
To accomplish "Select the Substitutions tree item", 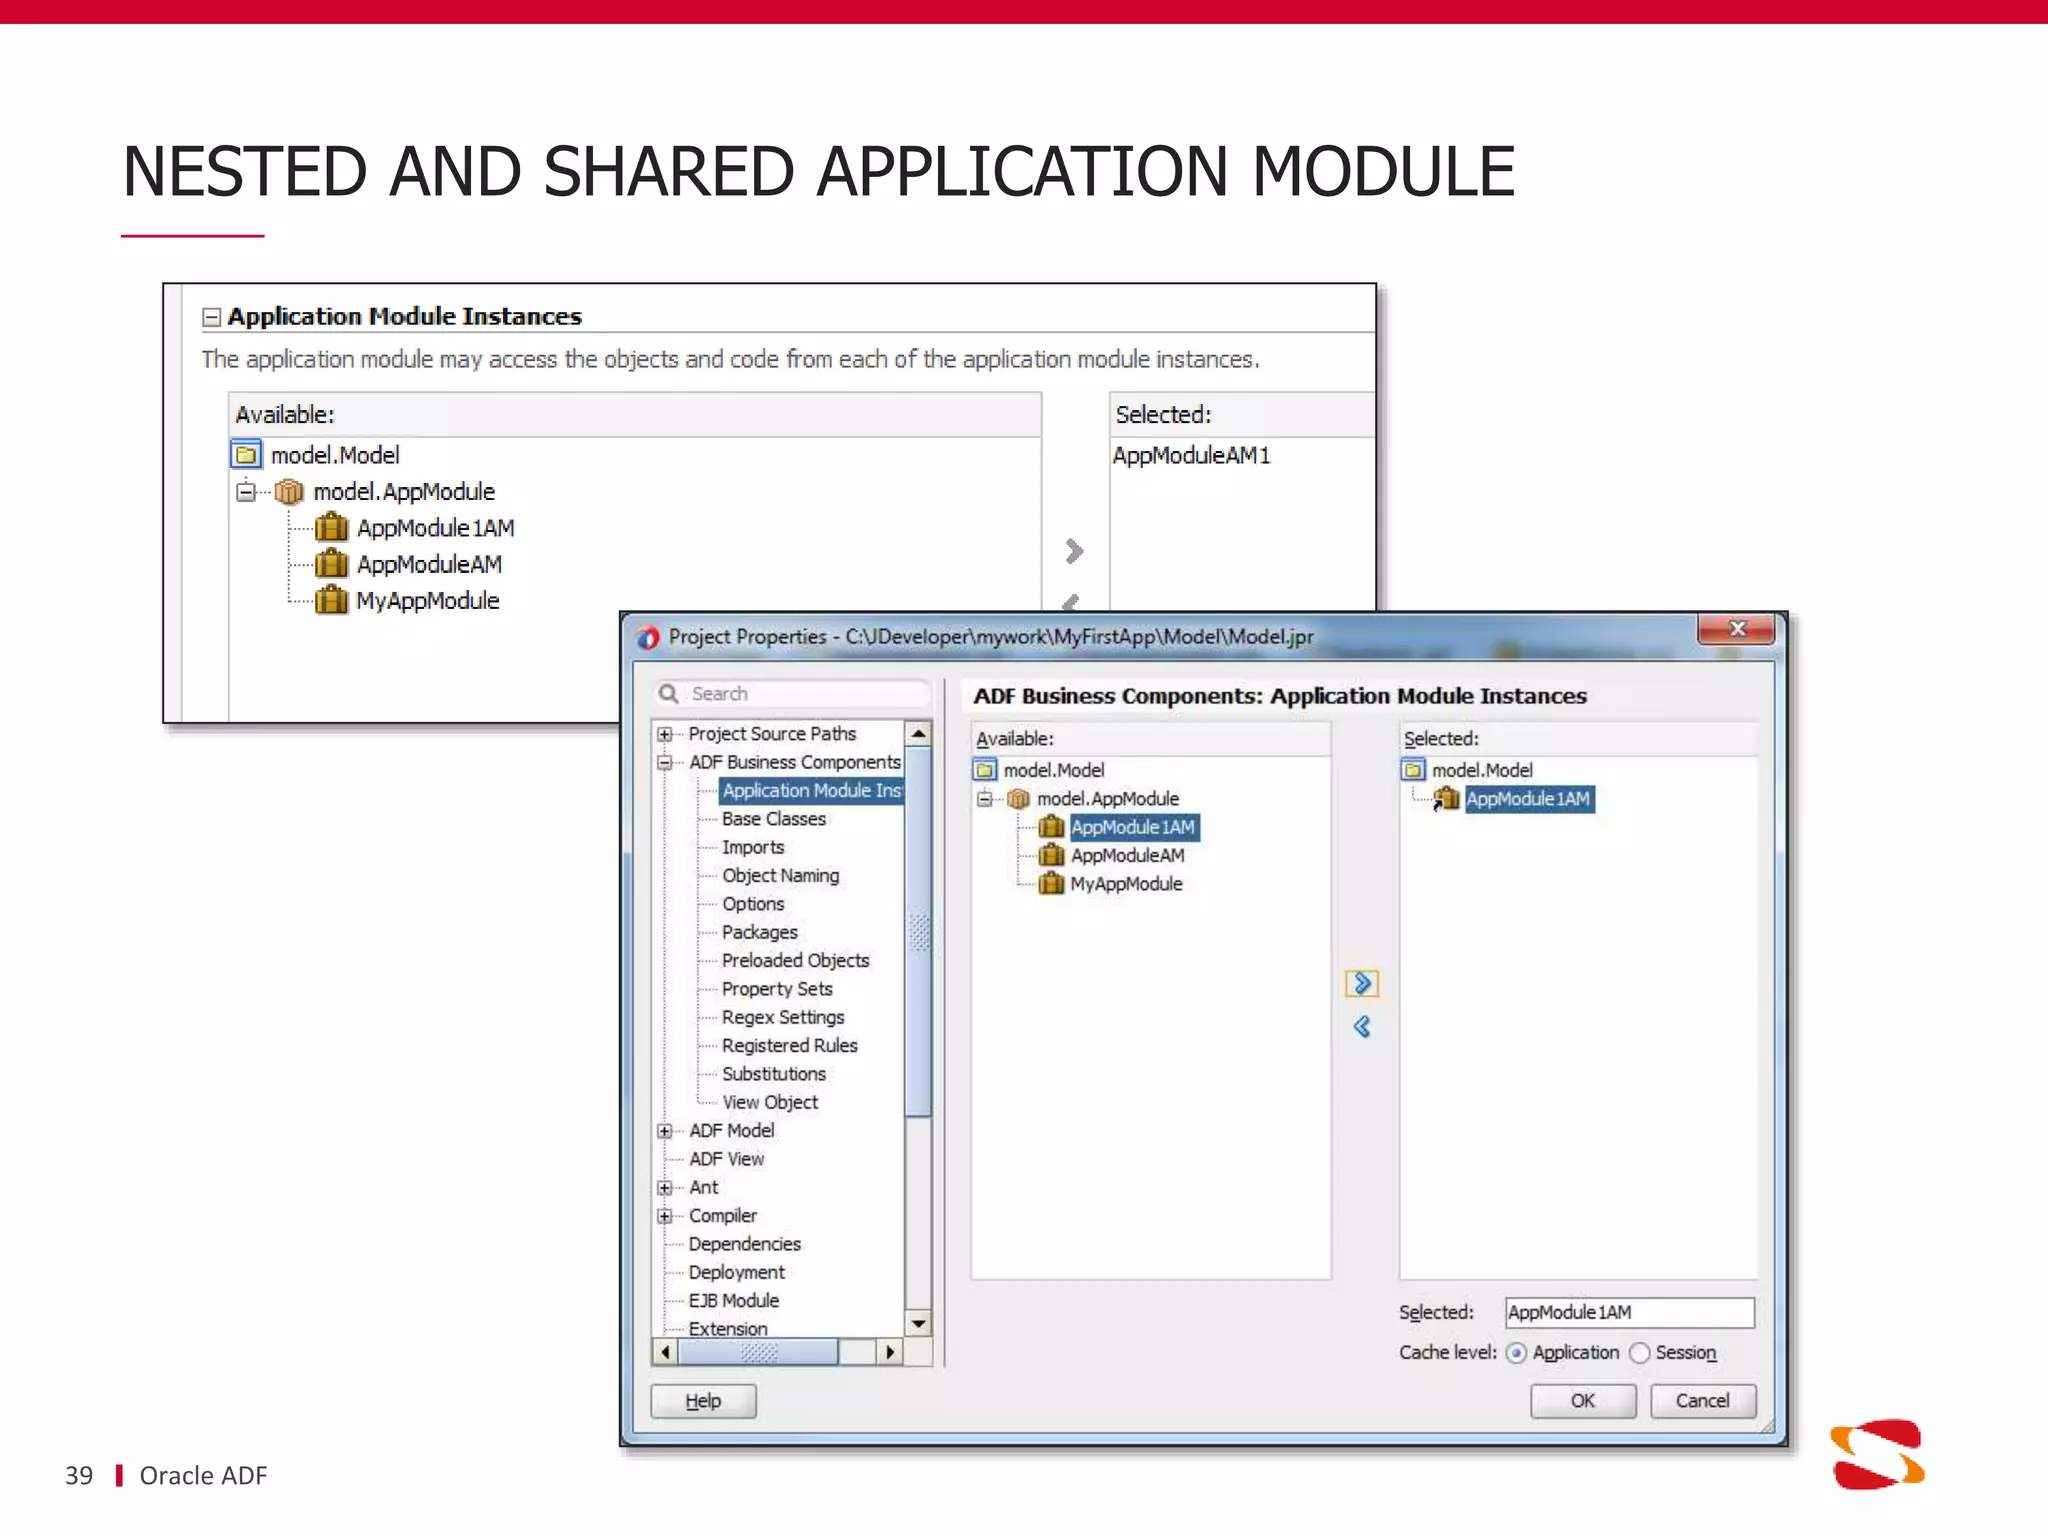I will pyautogui.click(x=774, y=1074).
